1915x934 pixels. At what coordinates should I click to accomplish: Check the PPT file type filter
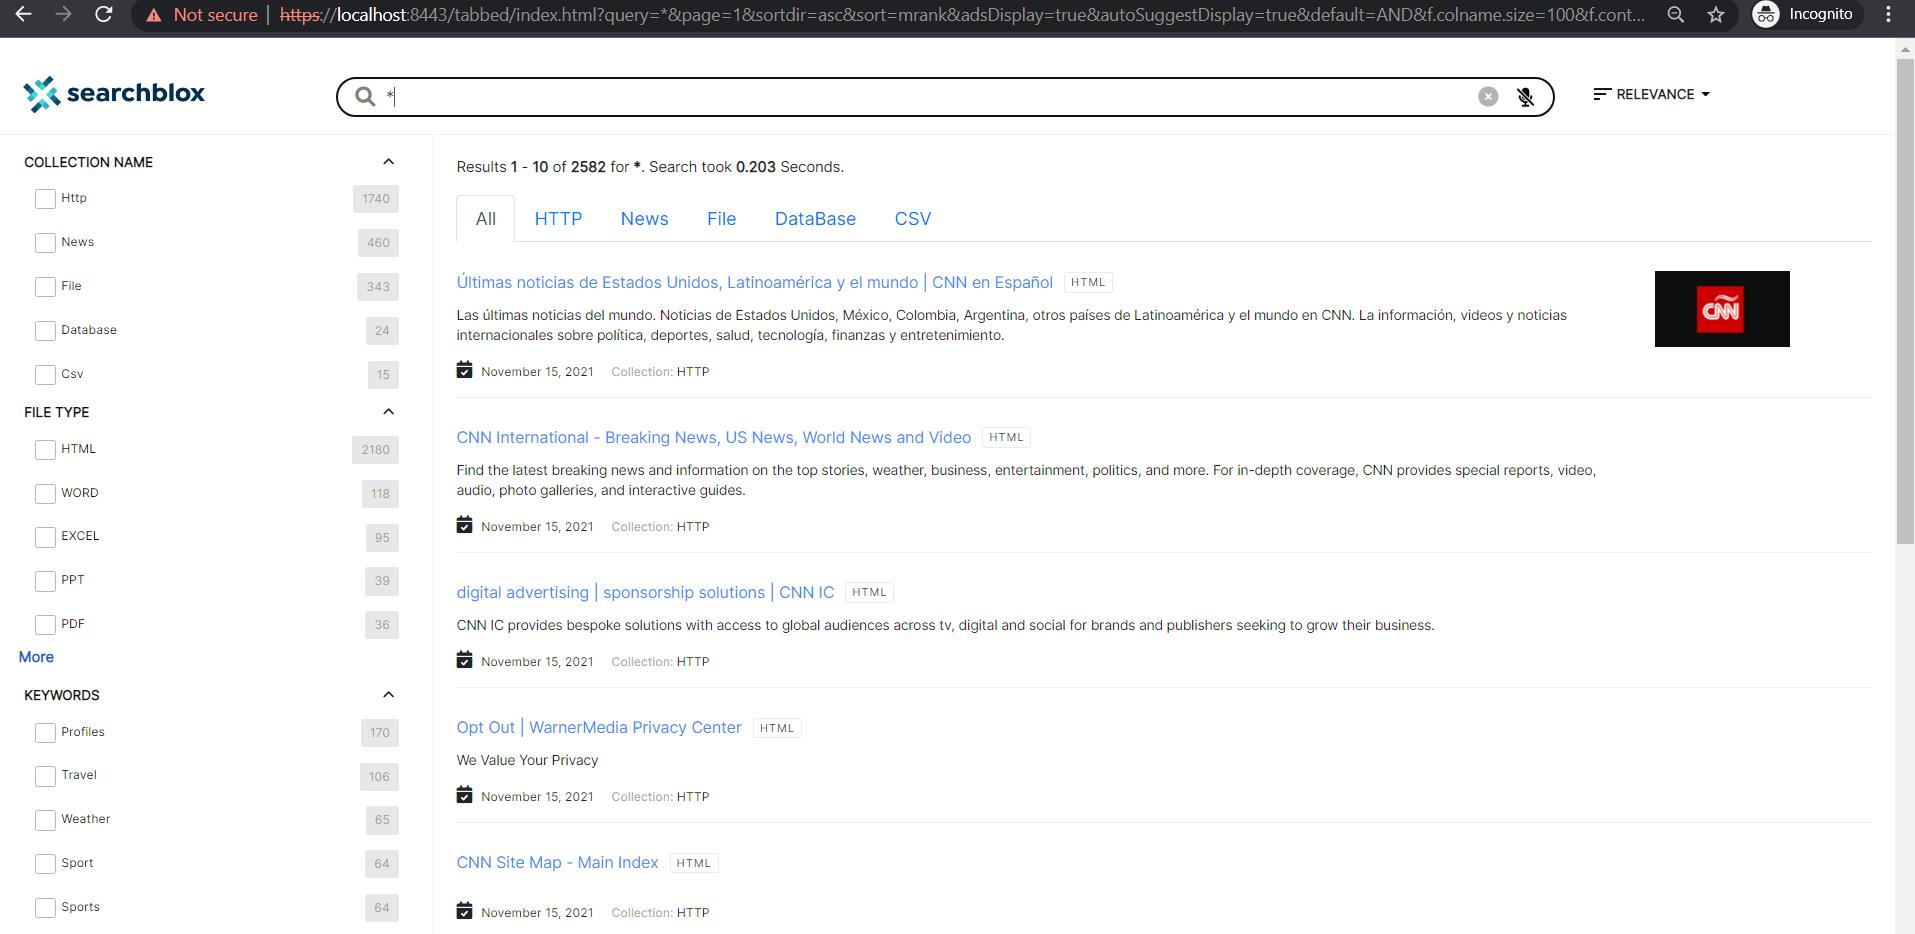[x=45, y=581]
